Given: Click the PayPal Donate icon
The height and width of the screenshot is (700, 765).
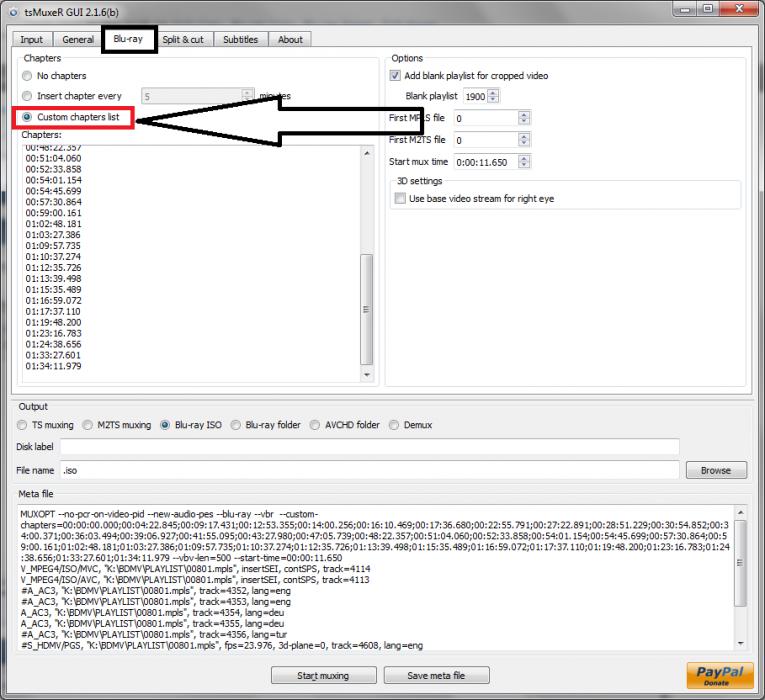Looking at the screenshot, I should pos(720,674).
